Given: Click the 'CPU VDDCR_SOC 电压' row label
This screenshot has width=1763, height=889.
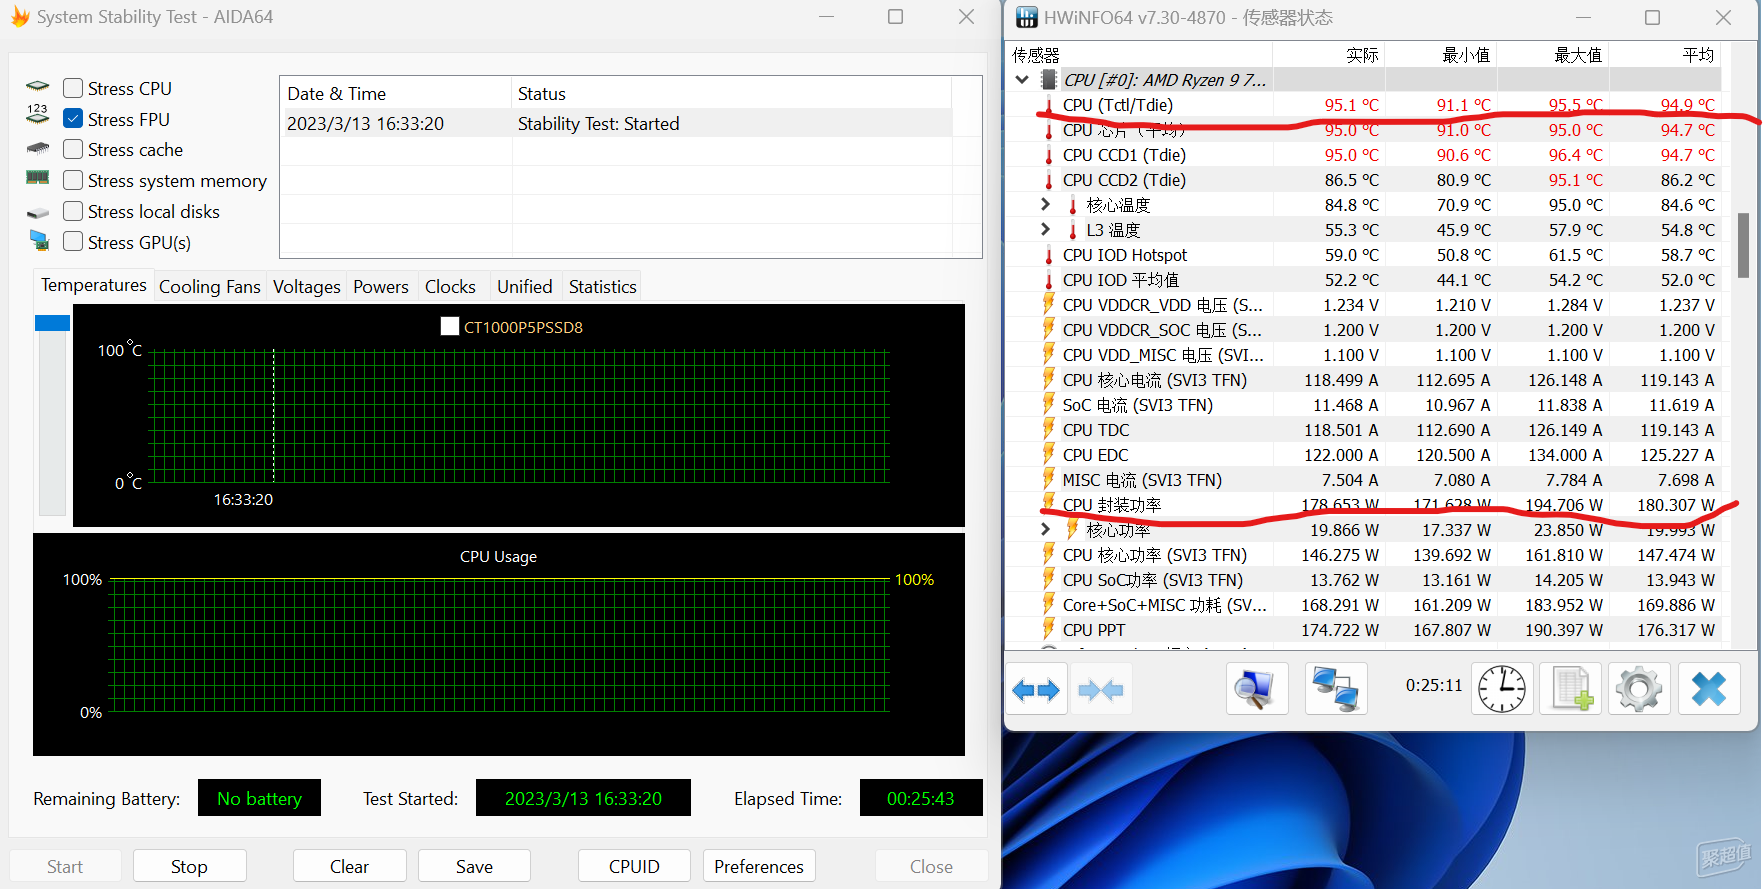Looking at the screenshot, I should point(1162,330).
